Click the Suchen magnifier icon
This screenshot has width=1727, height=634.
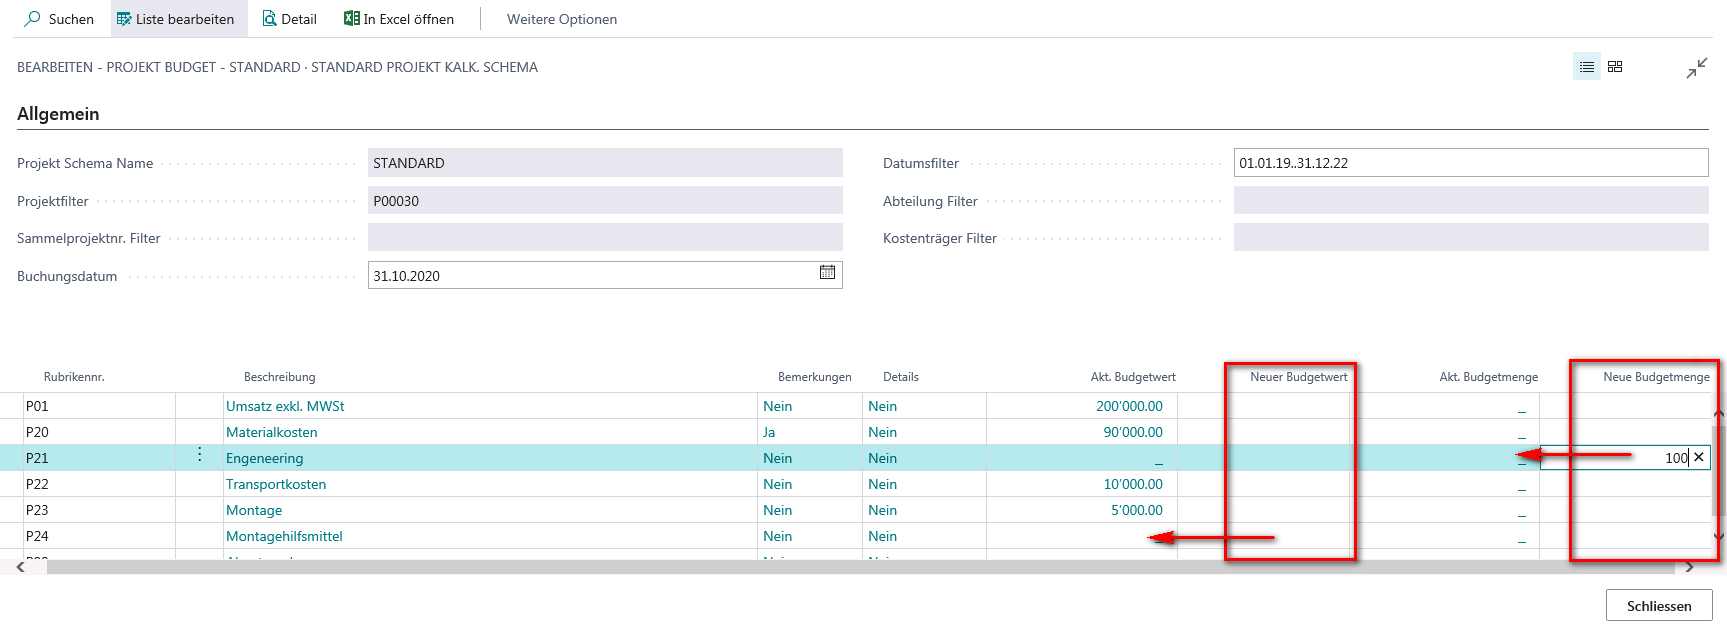click(32, 19)
